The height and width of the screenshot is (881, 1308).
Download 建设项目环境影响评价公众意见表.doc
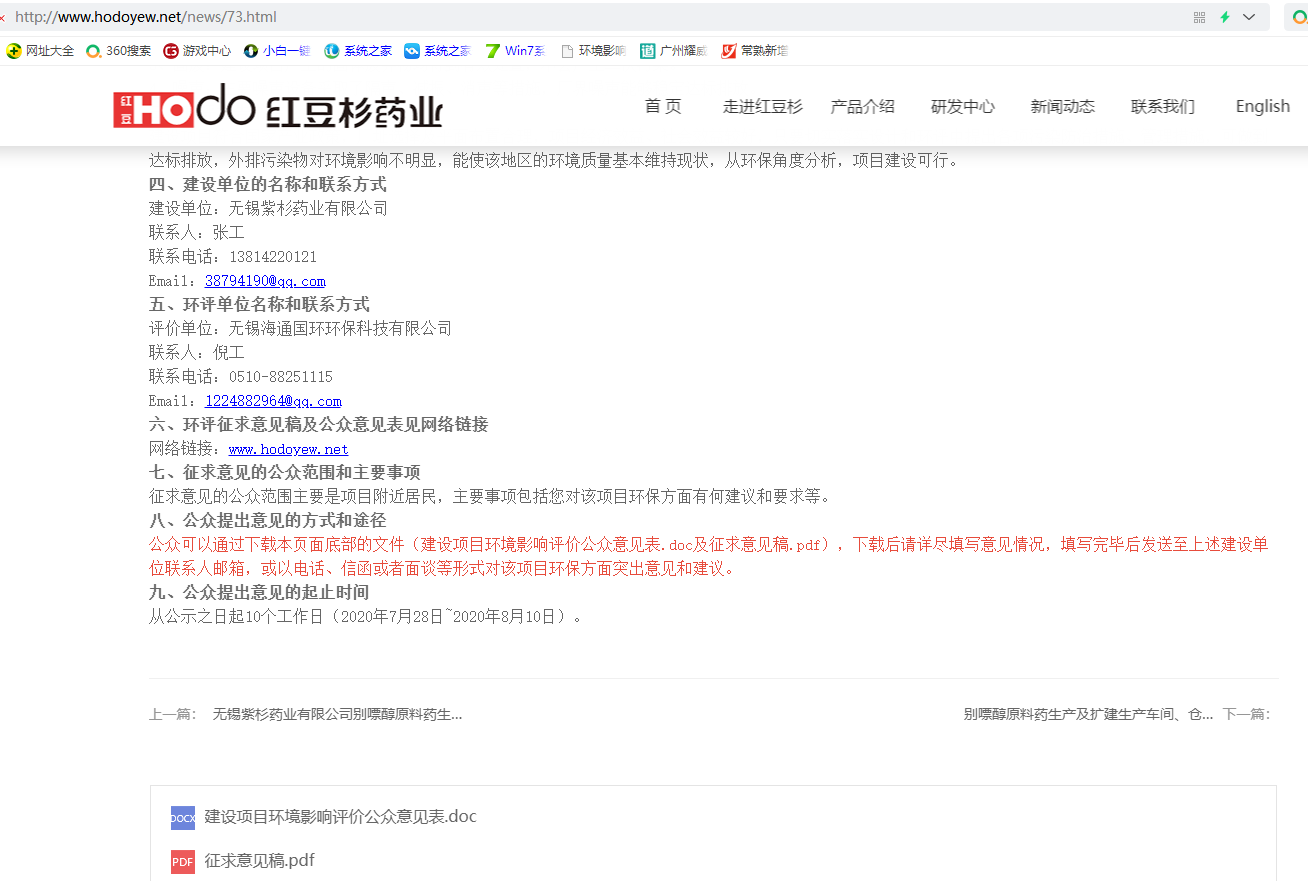(x=341, y=816)
